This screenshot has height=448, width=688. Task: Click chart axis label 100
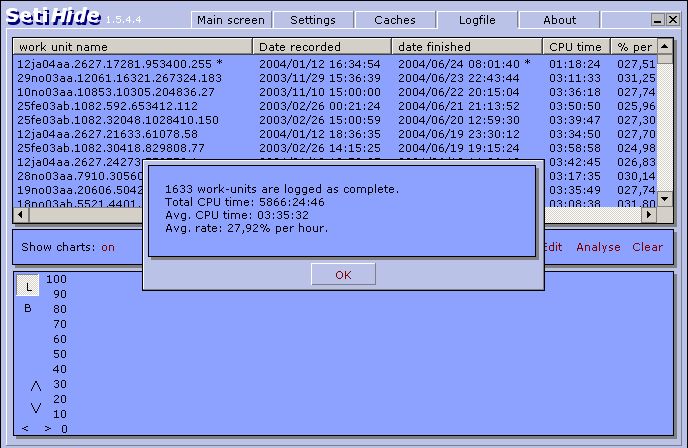[x=57, y=279]
